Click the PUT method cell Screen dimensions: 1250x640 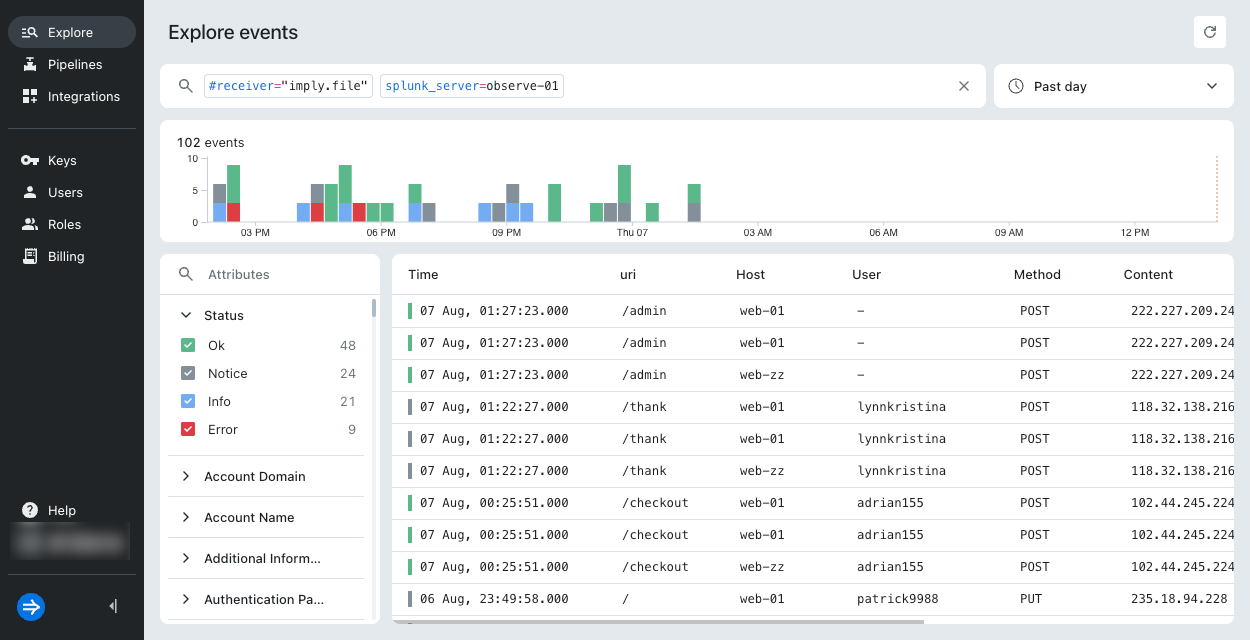tap(1031, 599)
